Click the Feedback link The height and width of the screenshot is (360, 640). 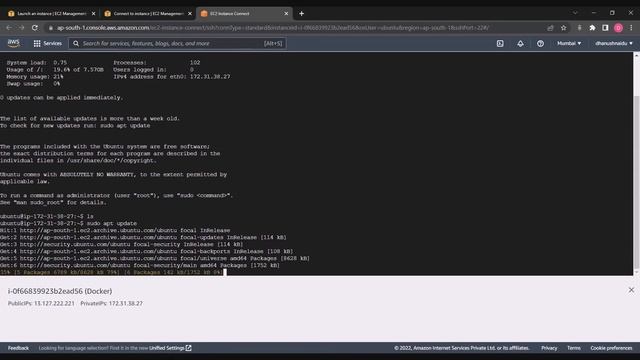(x=18, y=348)
